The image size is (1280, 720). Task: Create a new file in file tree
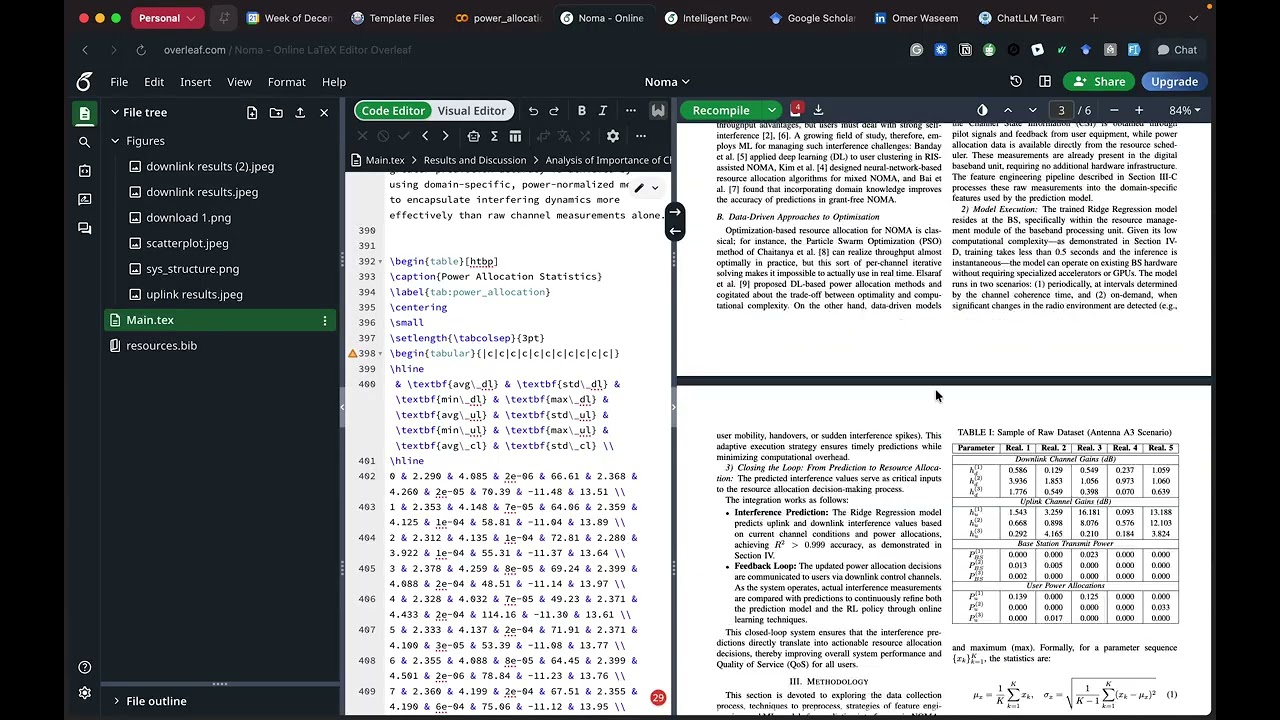[x=252, y=113]
